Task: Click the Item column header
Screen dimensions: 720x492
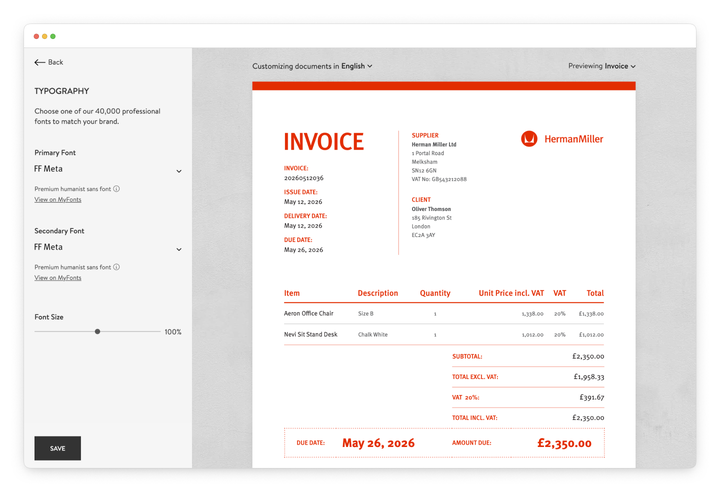Action: click(292, 293)
